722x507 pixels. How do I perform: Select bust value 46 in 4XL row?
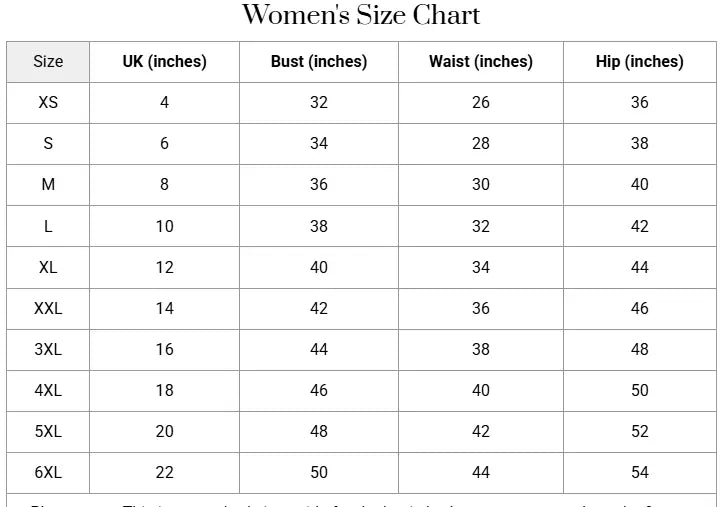pyautogui.click(x=319, y=390)
